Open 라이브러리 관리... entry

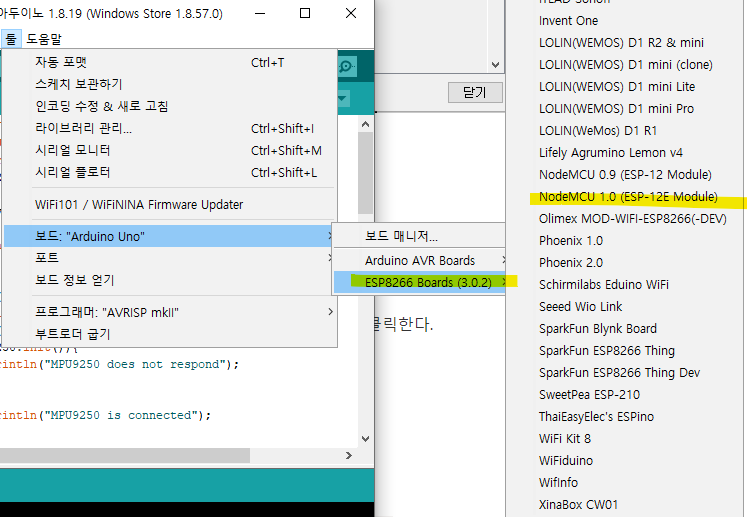point(170,129)
